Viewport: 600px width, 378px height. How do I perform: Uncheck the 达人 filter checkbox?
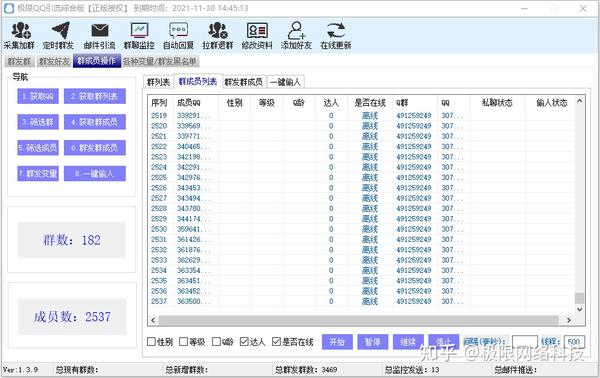(244, 341)
